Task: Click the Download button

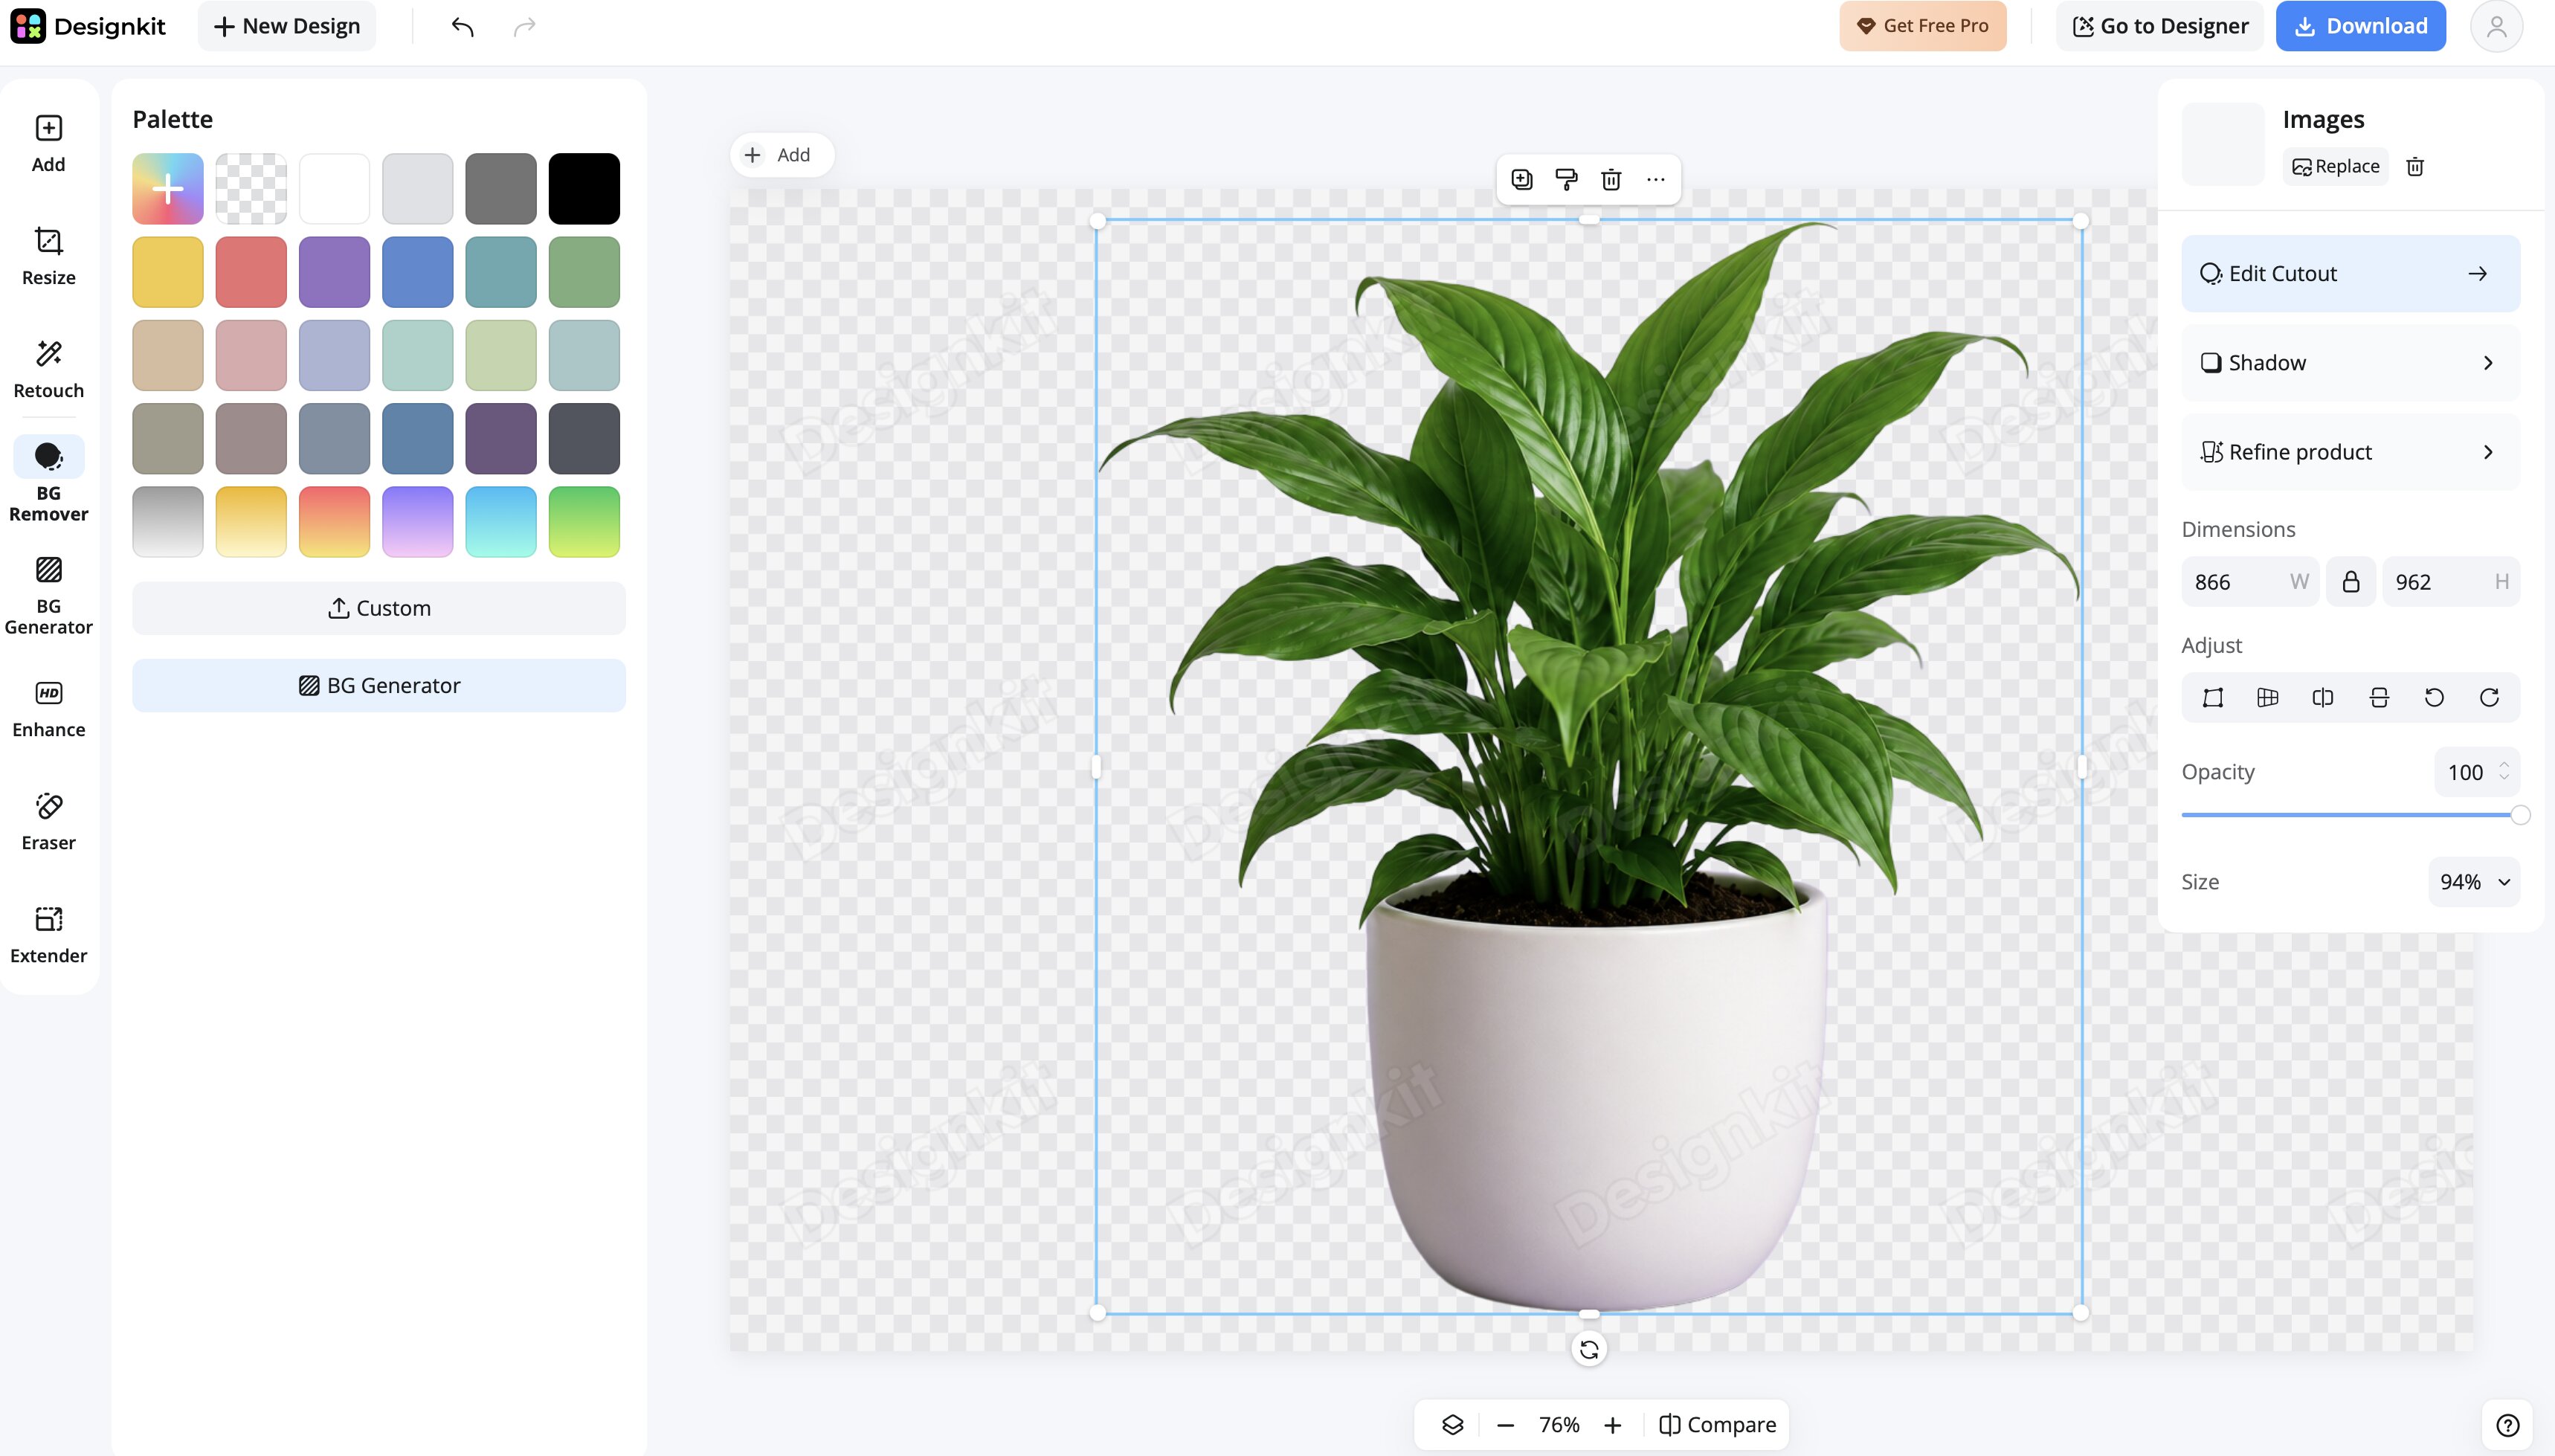Action: click(2361, 26)
